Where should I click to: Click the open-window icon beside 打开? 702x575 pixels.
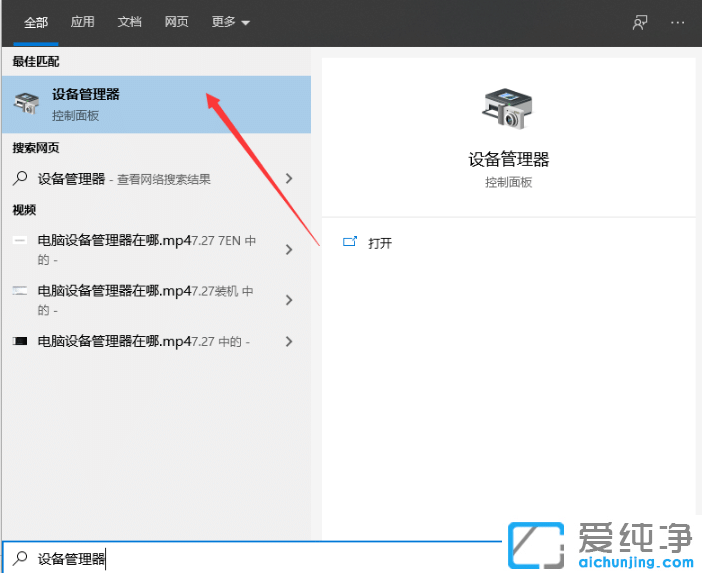click(350, 242)
